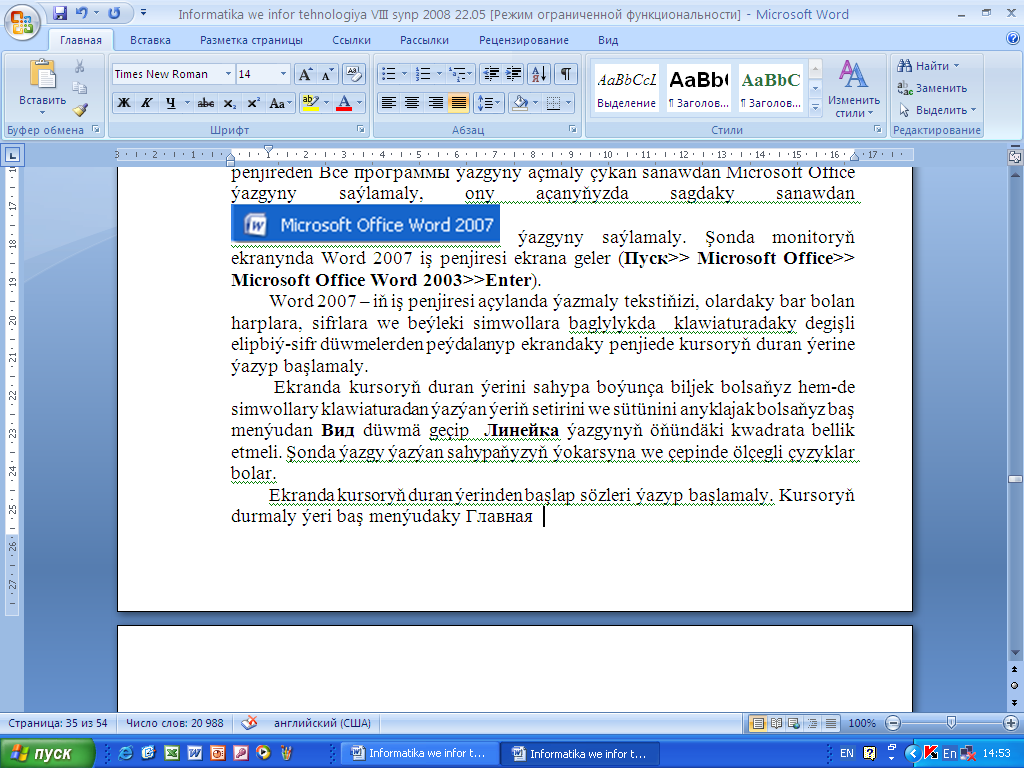
Task: Open the font size 14 dropdown
Action: [x=283, y=74]
